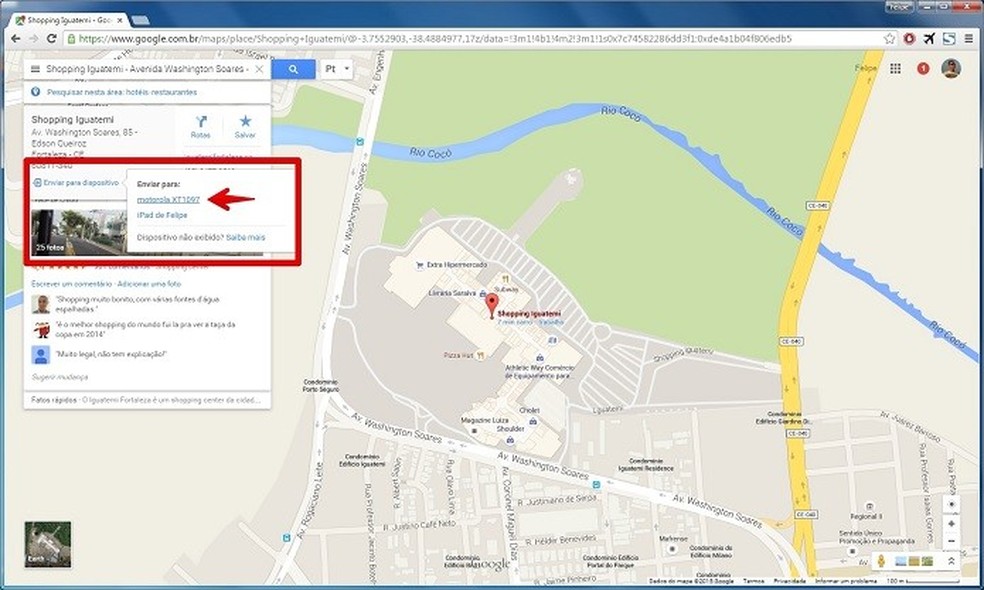
Task: Send to motorola XT1097 device
Action: [x=168, y=200]
